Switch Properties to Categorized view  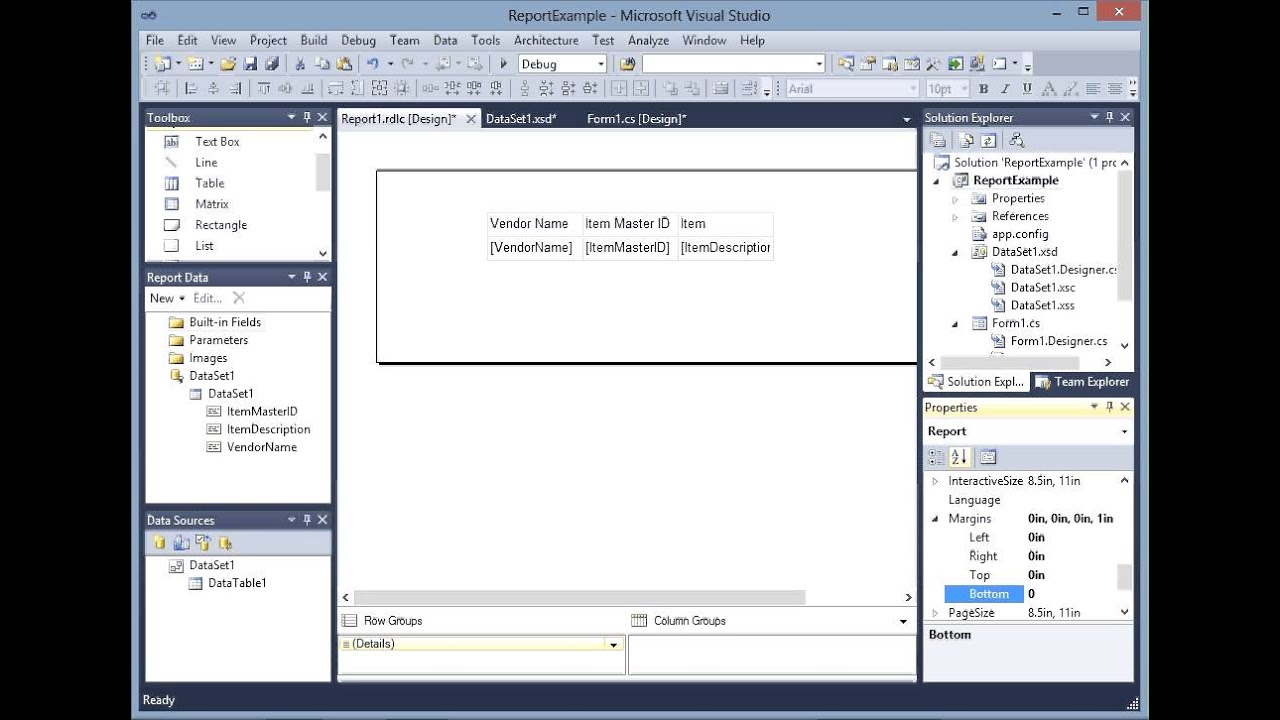pyautogui.click(x=936, y=457)
